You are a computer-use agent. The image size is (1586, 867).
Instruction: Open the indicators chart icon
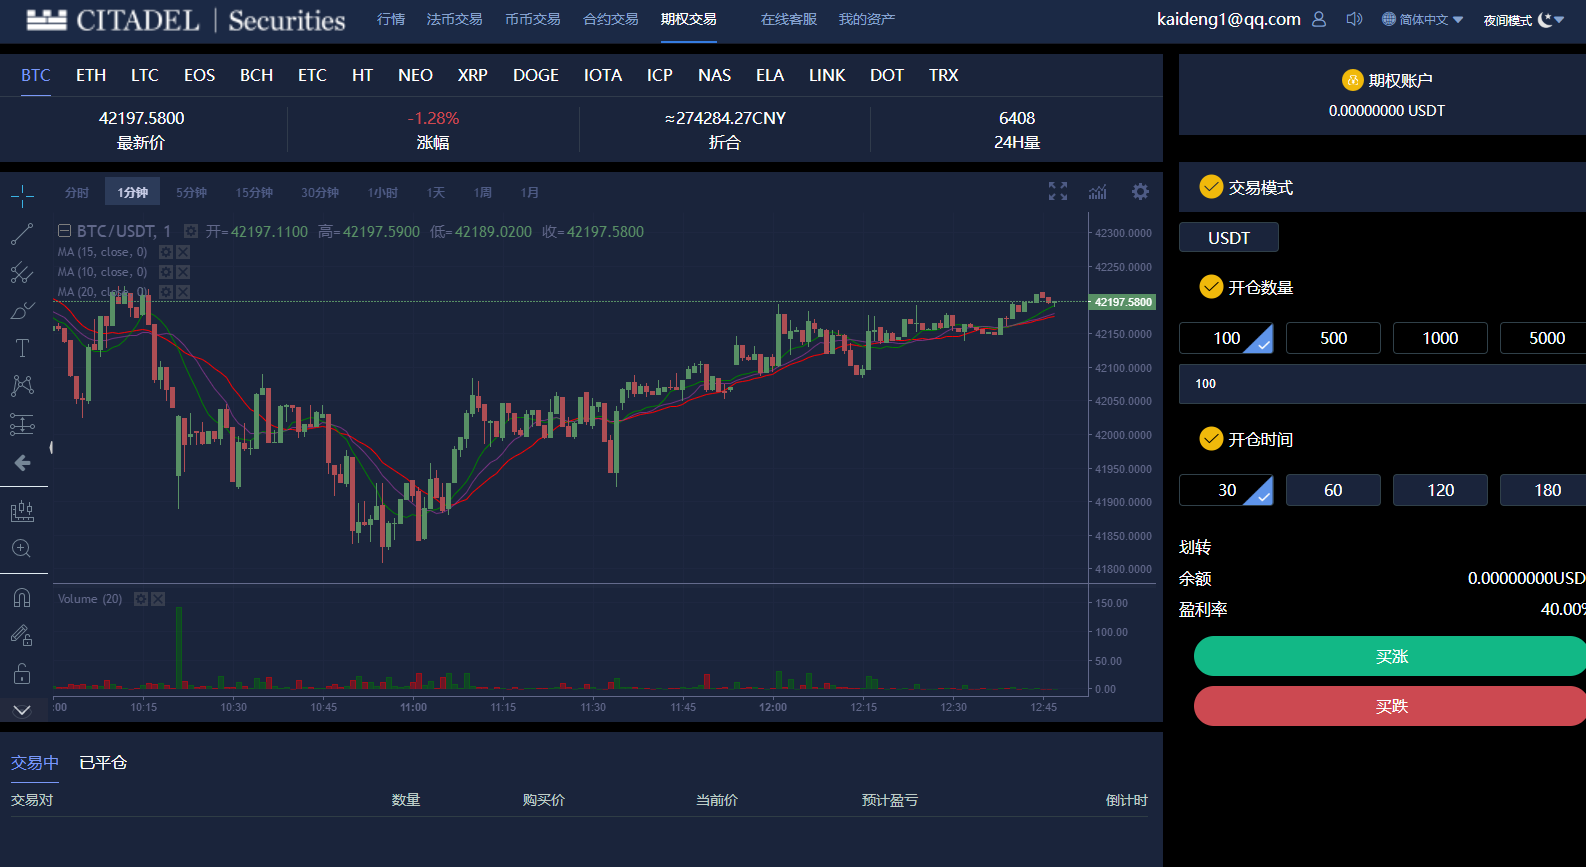pos(1098,191)
